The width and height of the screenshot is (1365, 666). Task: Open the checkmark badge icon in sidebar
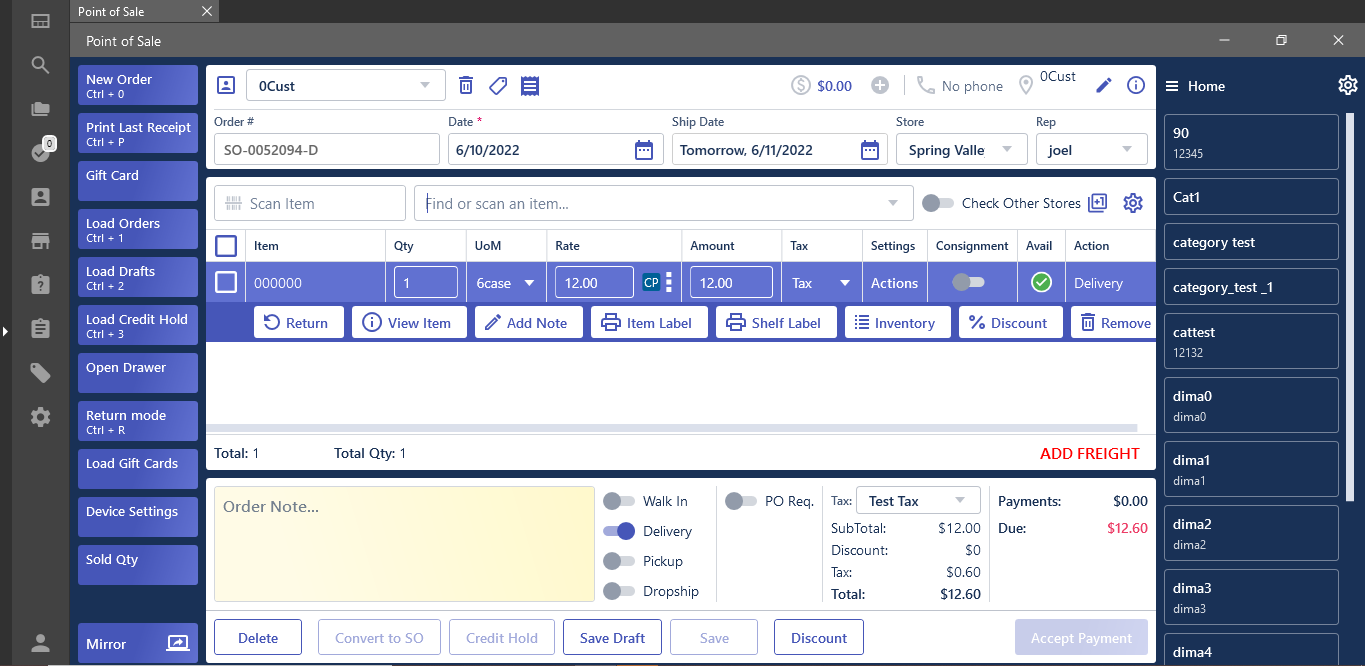tap(40, 152)
